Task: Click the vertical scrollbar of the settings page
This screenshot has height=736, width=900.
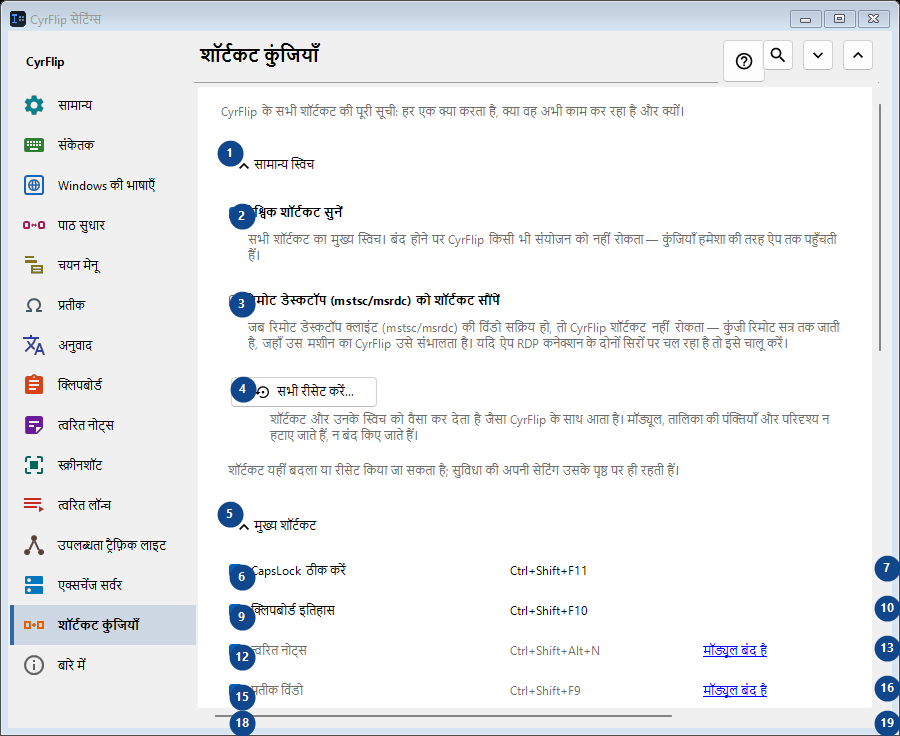Action: click(880, 227)
